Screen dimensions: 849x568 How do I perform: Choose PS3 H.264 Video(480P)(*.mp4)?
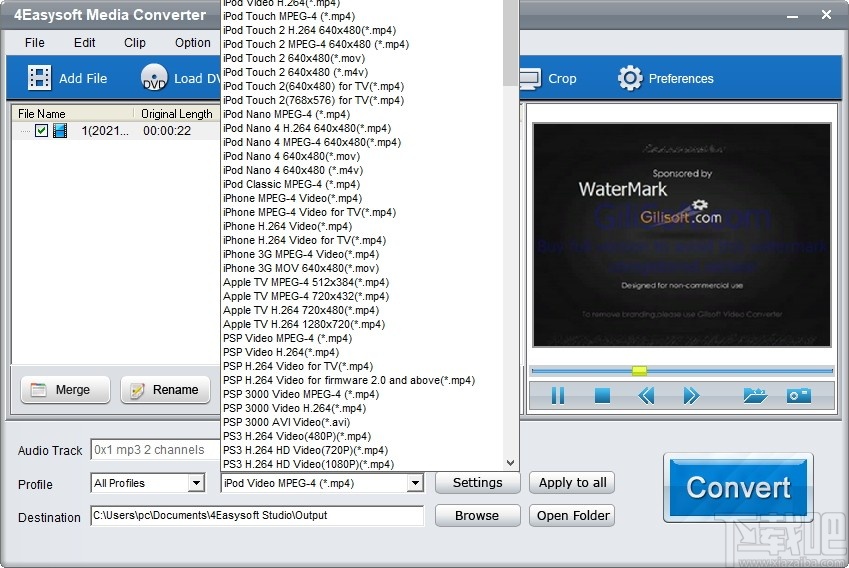click(297, 436)
